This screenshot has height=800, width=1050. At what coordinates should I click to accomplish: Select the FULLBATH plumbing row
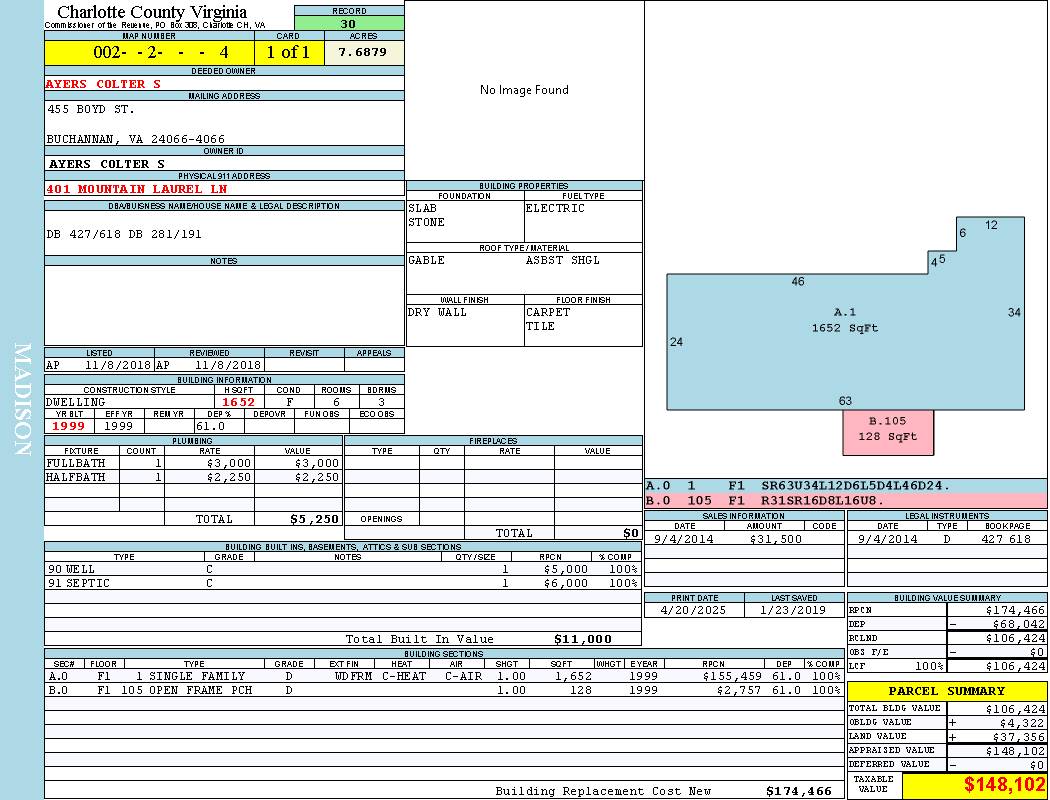(x=193, y=464)
